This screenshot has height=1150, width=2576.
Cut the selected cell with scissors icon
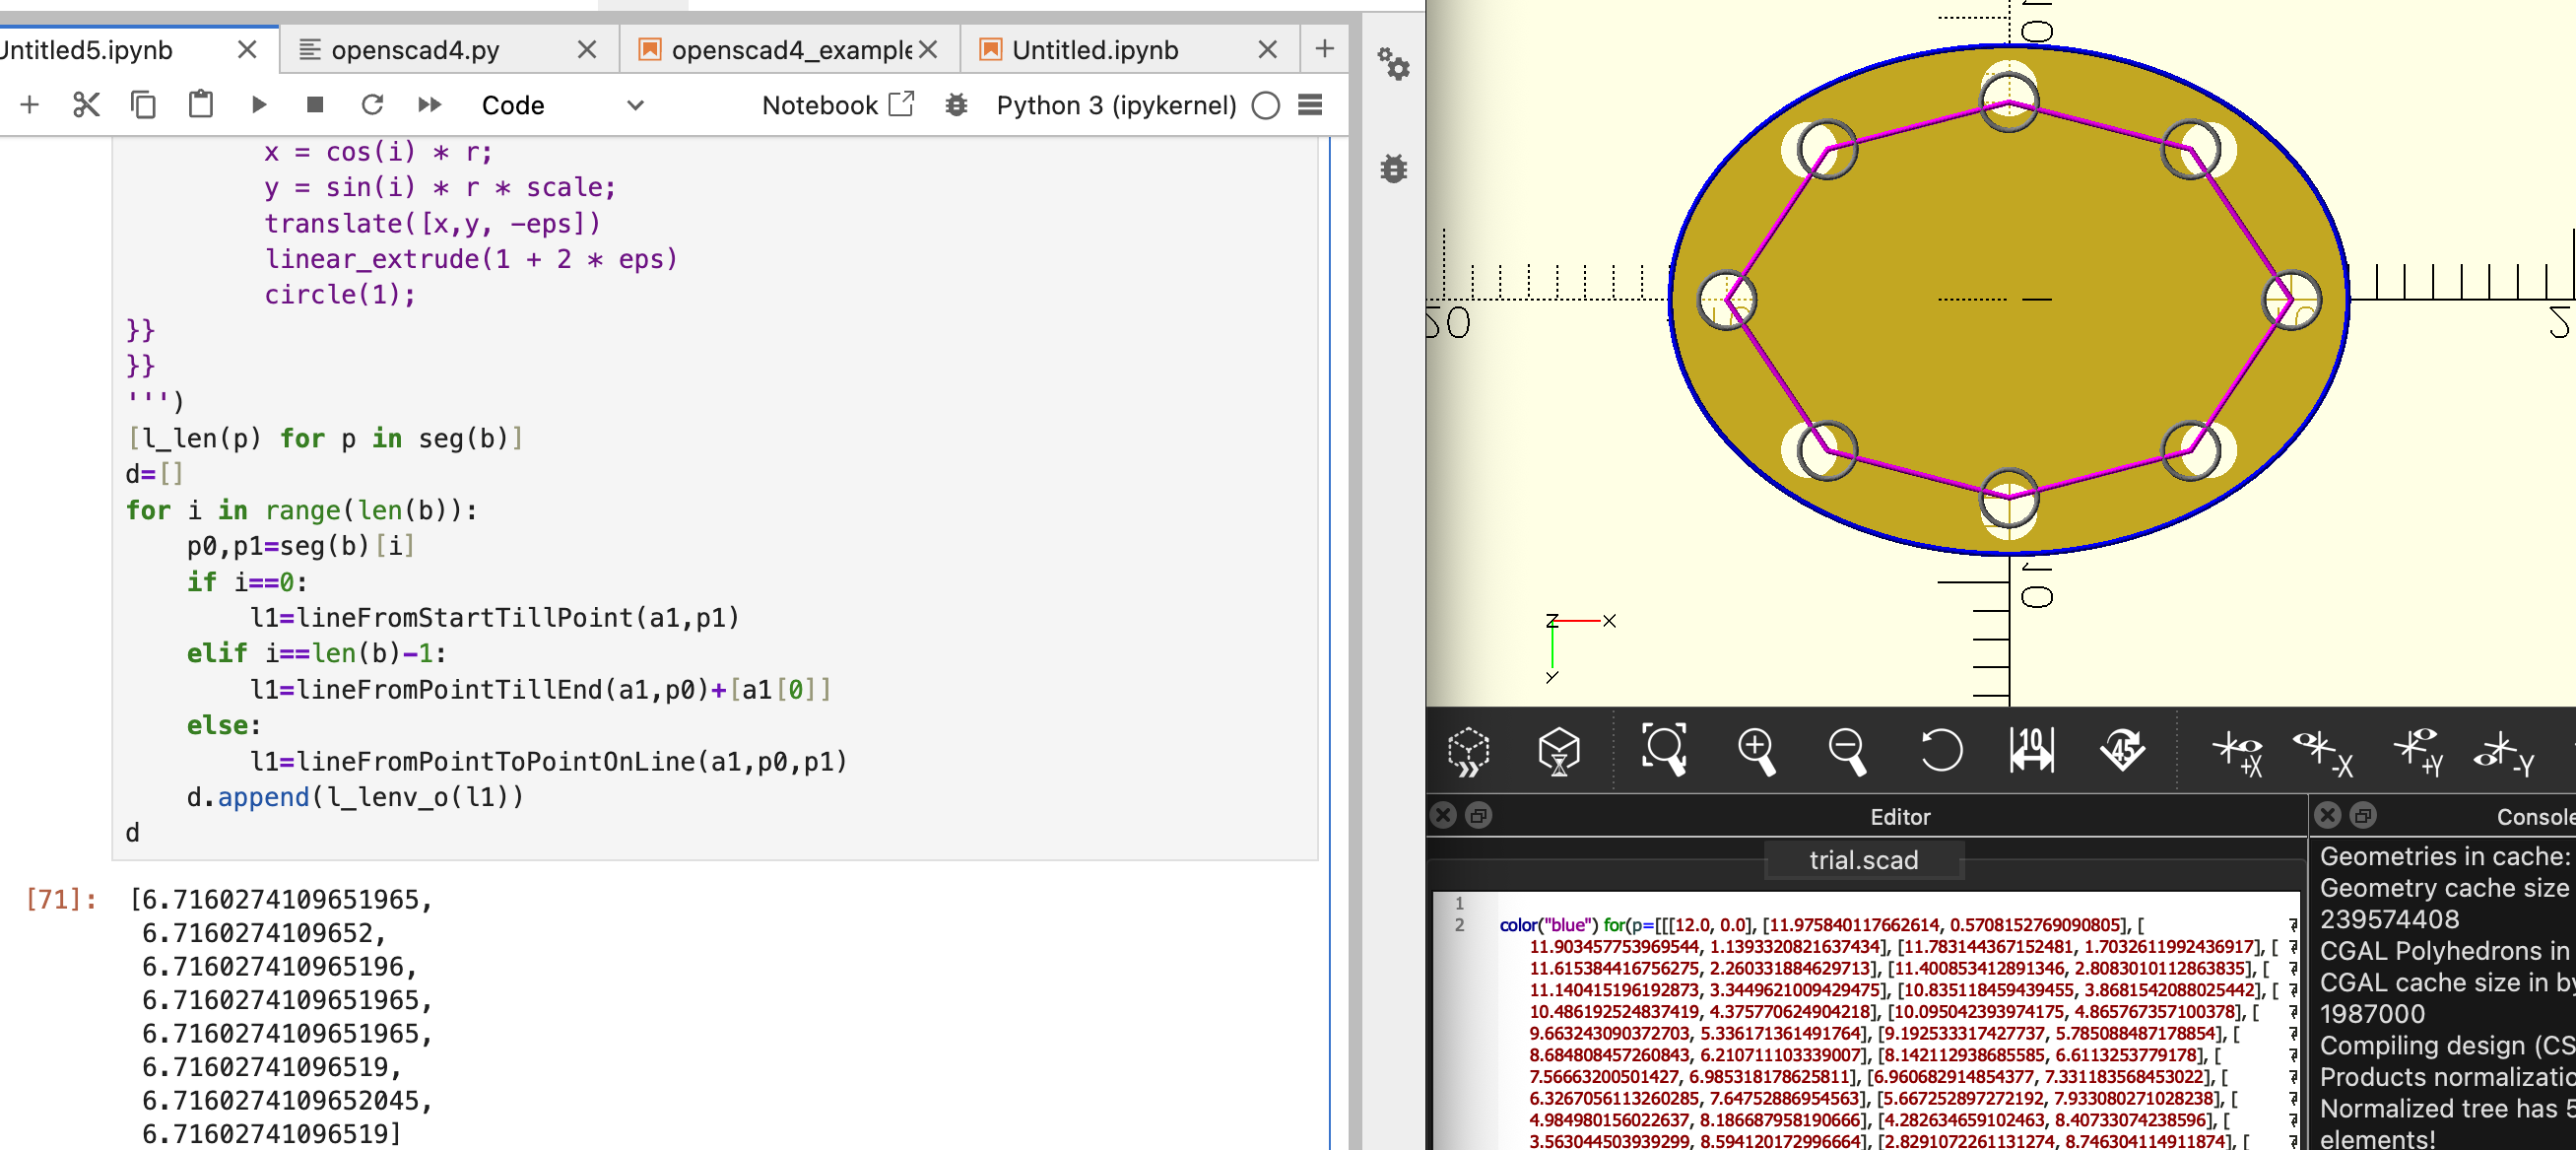click(x=86, y=105)
